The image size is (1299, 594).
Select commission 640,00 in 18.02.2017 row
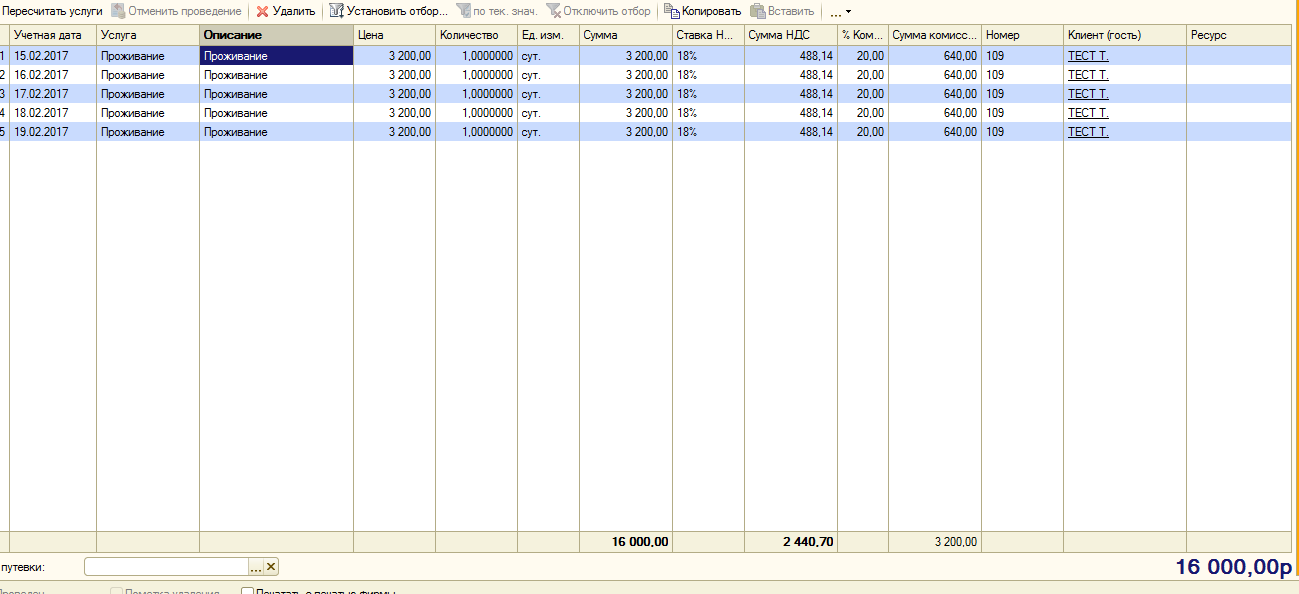[934, 113]
